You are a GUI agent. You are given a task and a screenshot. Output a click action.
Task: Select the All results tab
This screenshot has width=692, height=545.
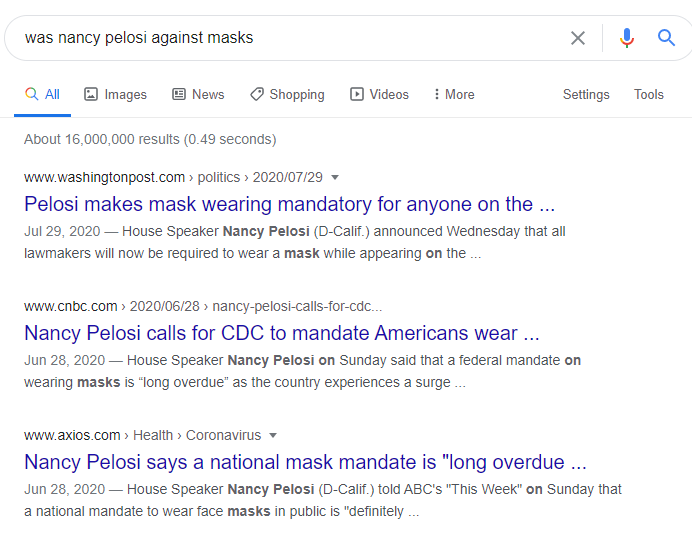click(42, 94)
